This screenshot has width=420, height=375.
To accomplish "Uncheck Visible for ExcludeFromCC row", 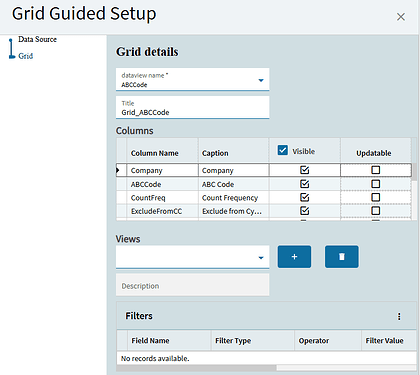I will point(305,211).
